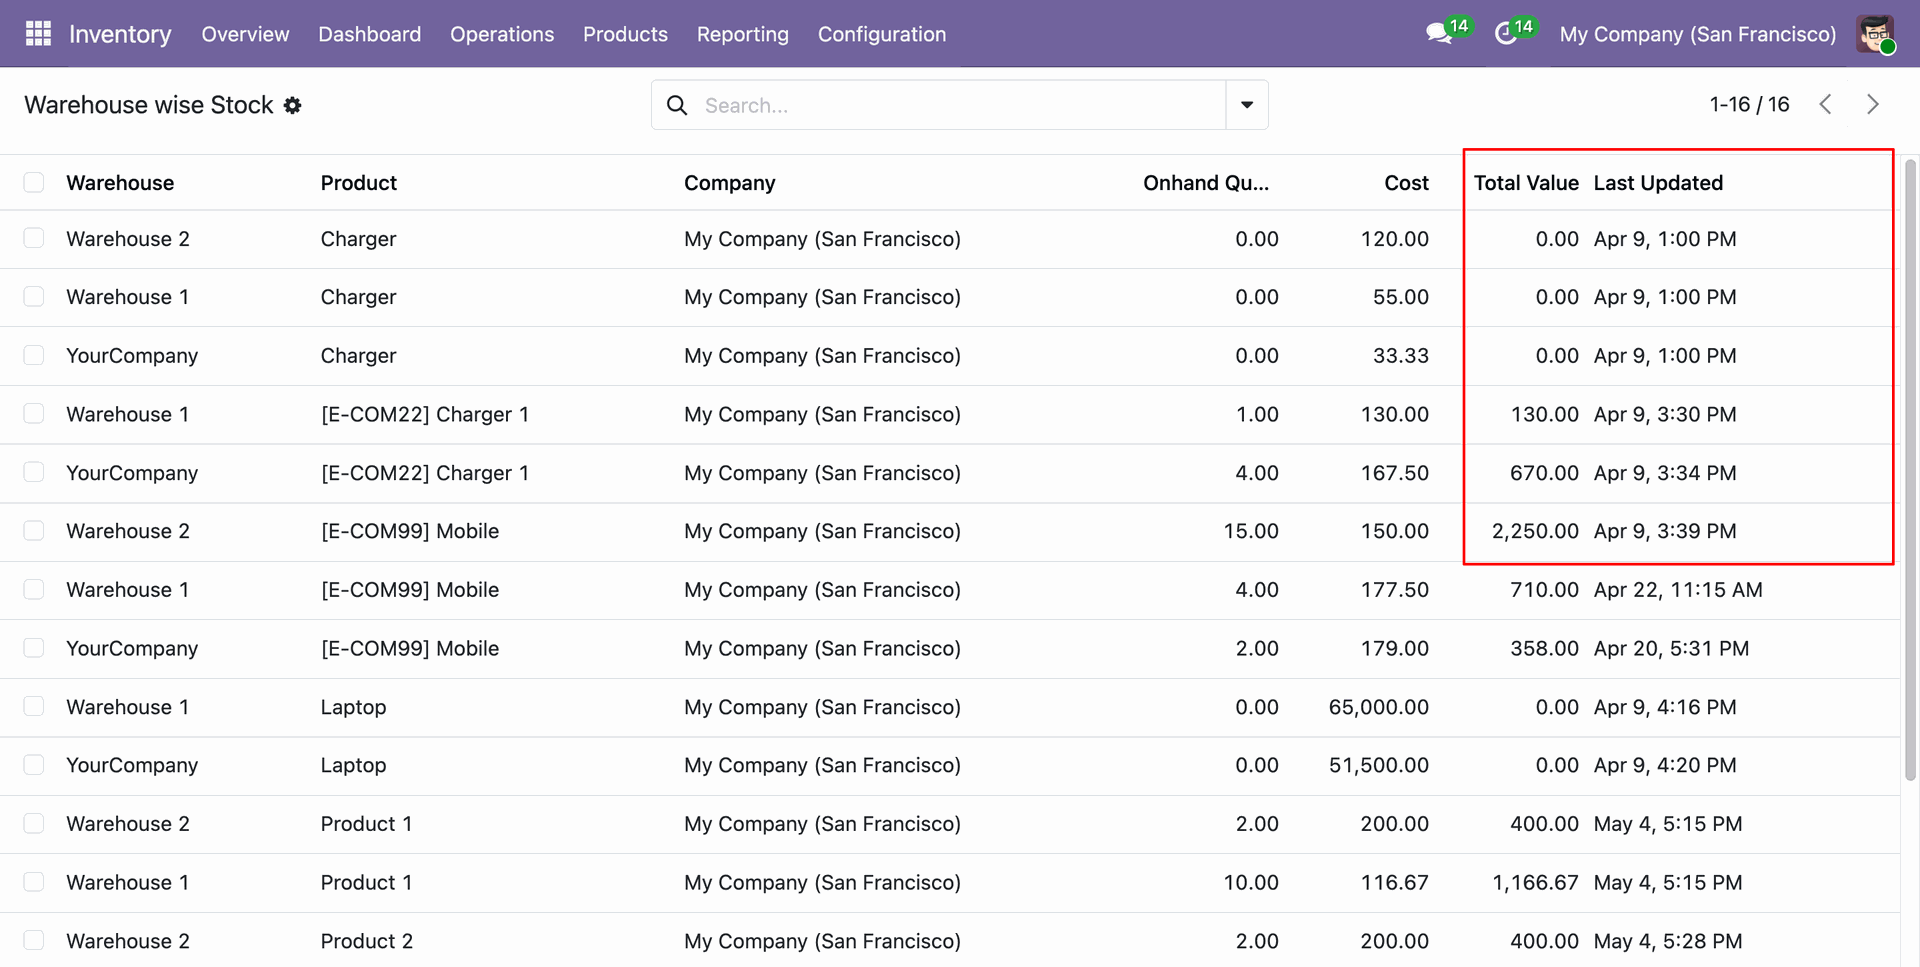Click the Apr 9, 4:16 PM date cell

(x=1665, y=707)
